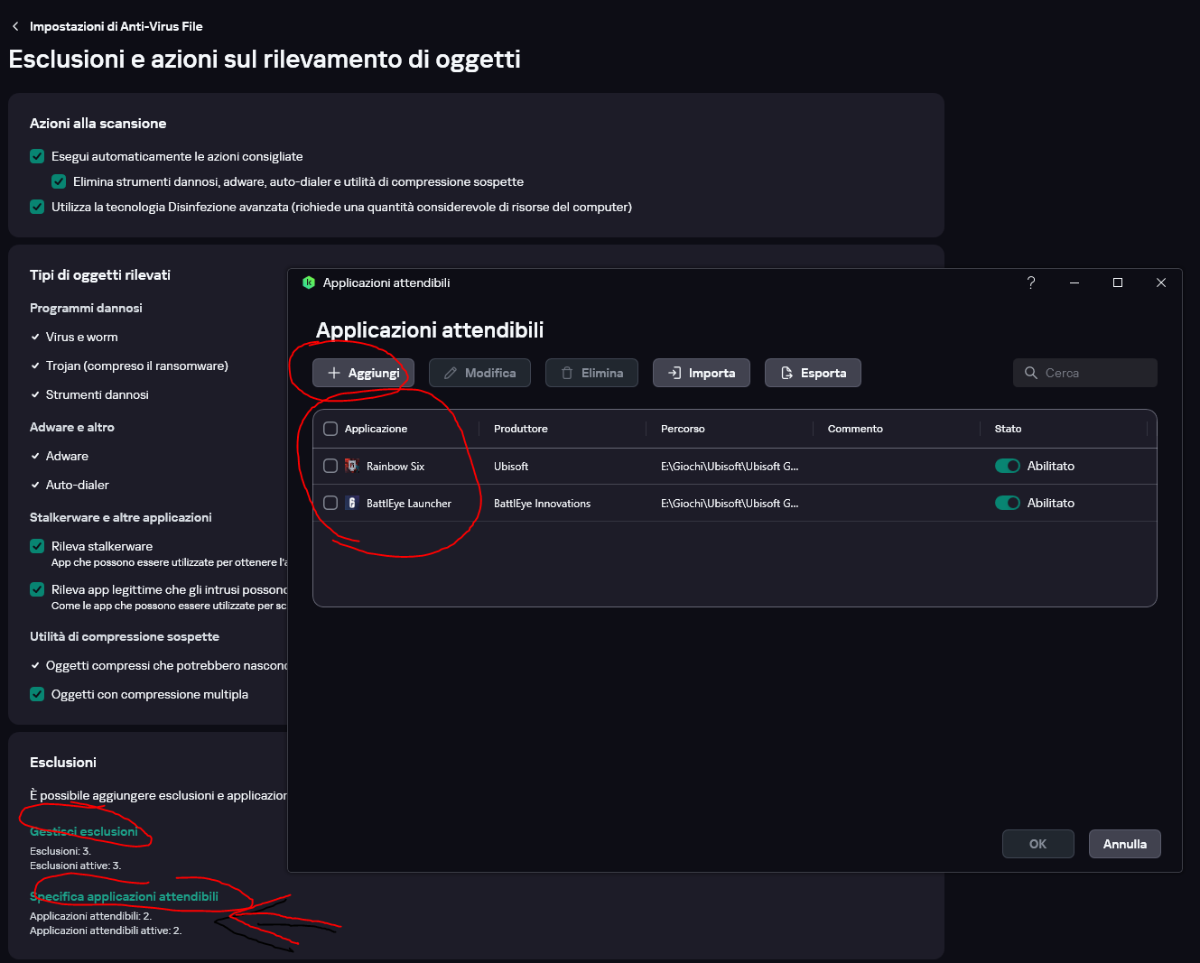The width and height of the screenshot is (1200, 963).
Task: Tick the Rainbow Six row checkbox
Action: 331,466
